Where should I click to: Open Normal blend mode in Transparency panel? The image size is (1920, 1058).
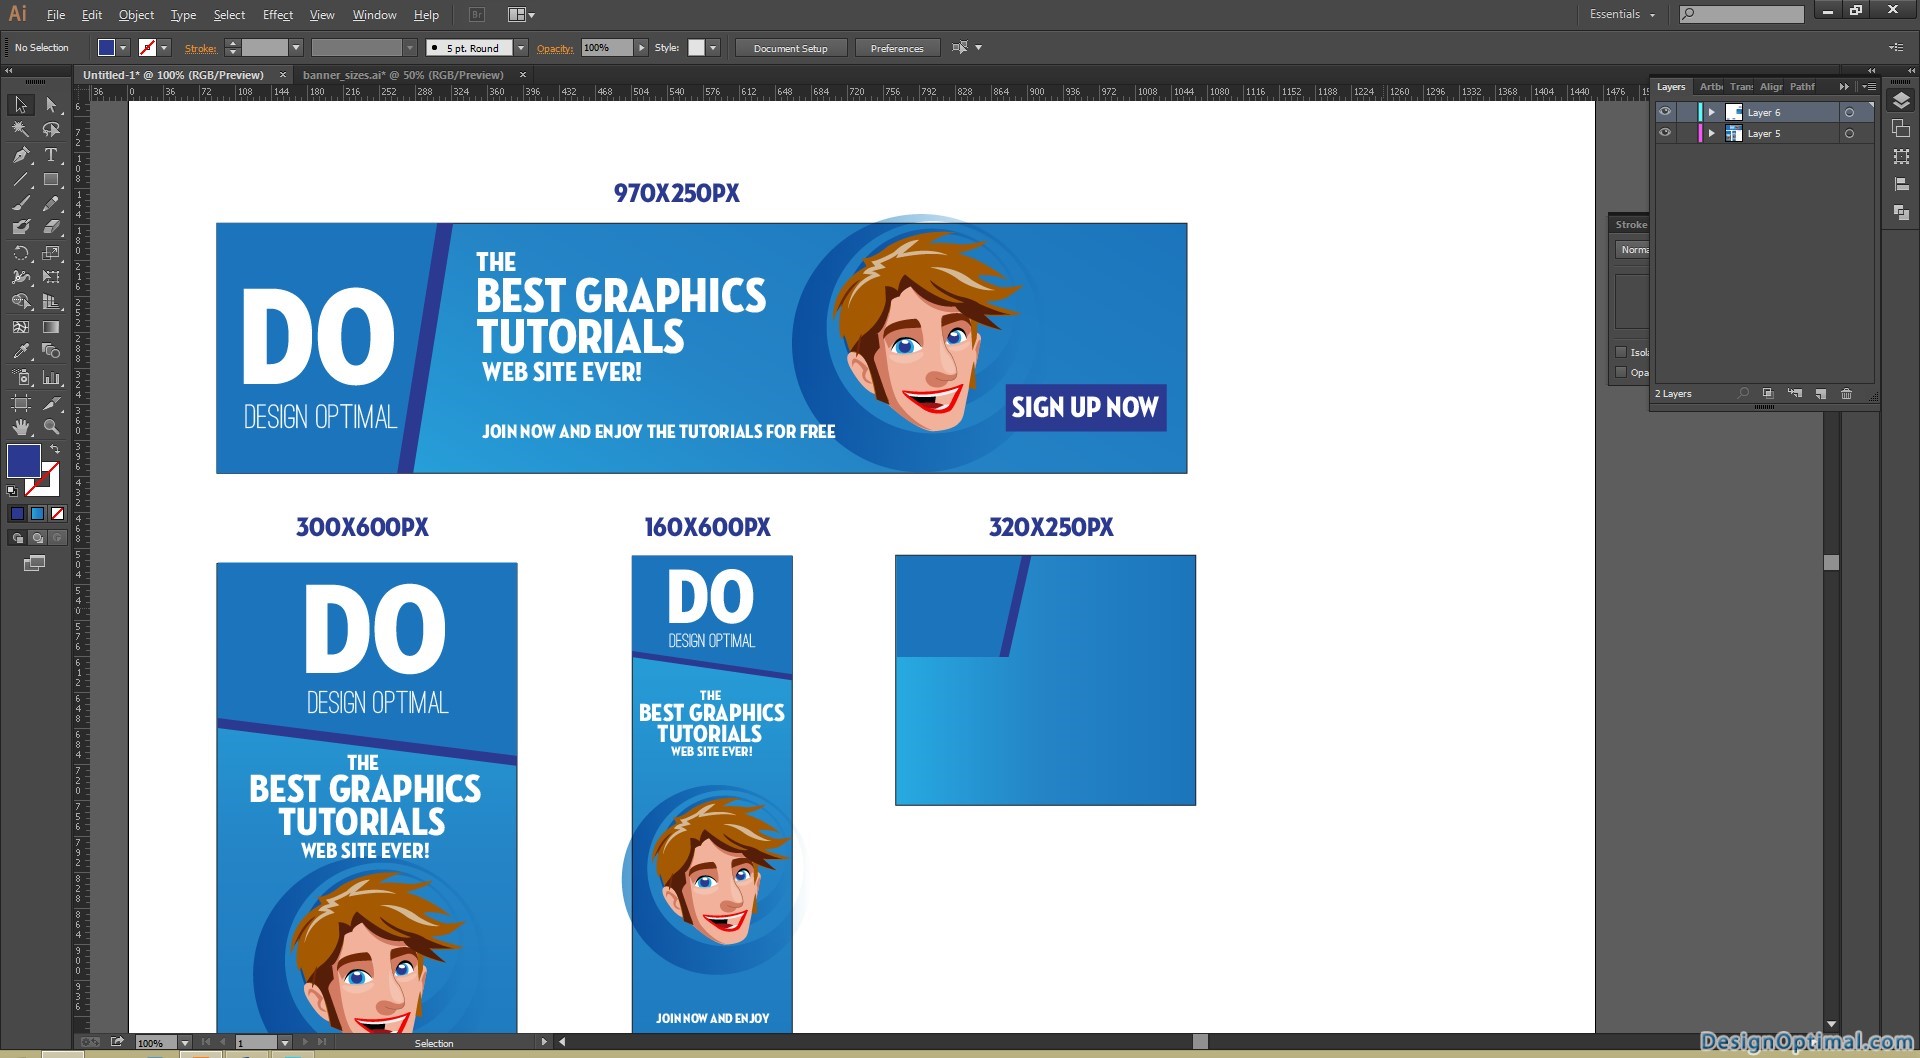click(x=1632, y=250)
